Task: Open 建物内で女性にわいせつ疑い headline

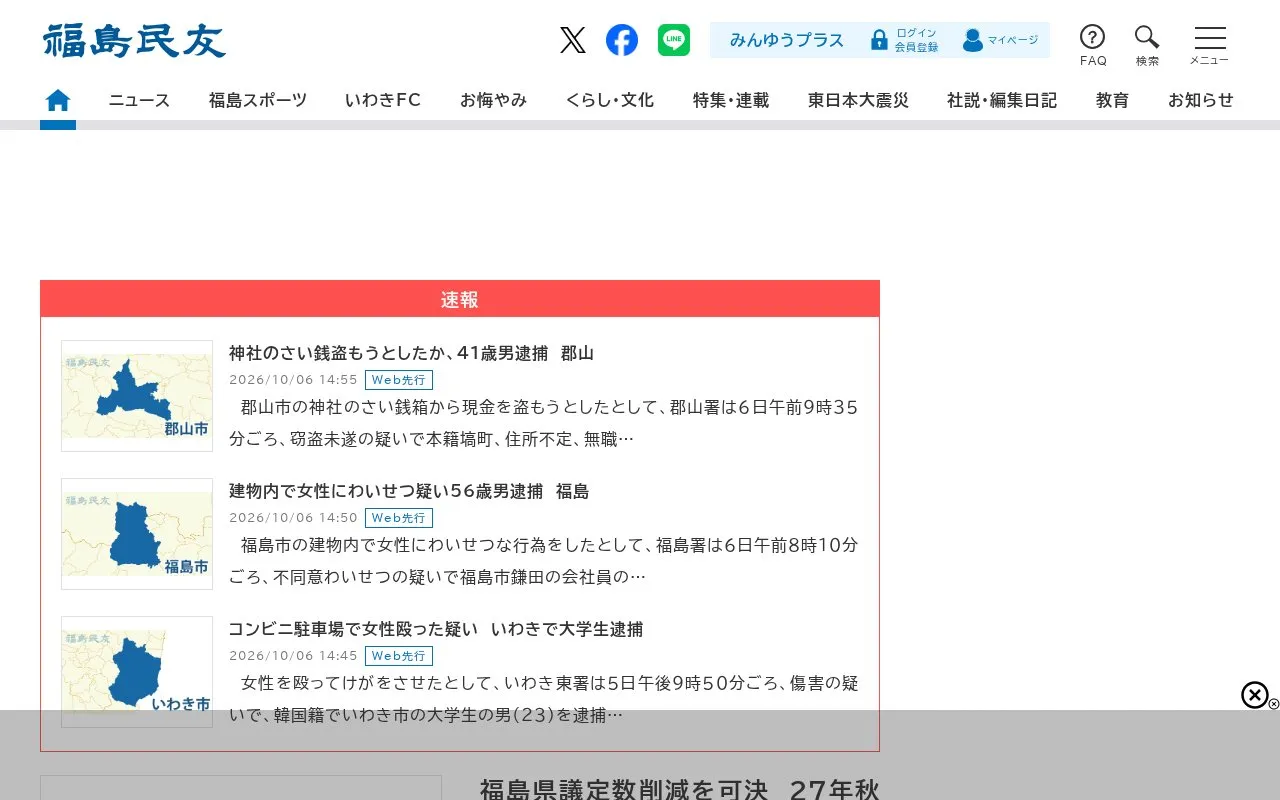Action: coord(409,491)
